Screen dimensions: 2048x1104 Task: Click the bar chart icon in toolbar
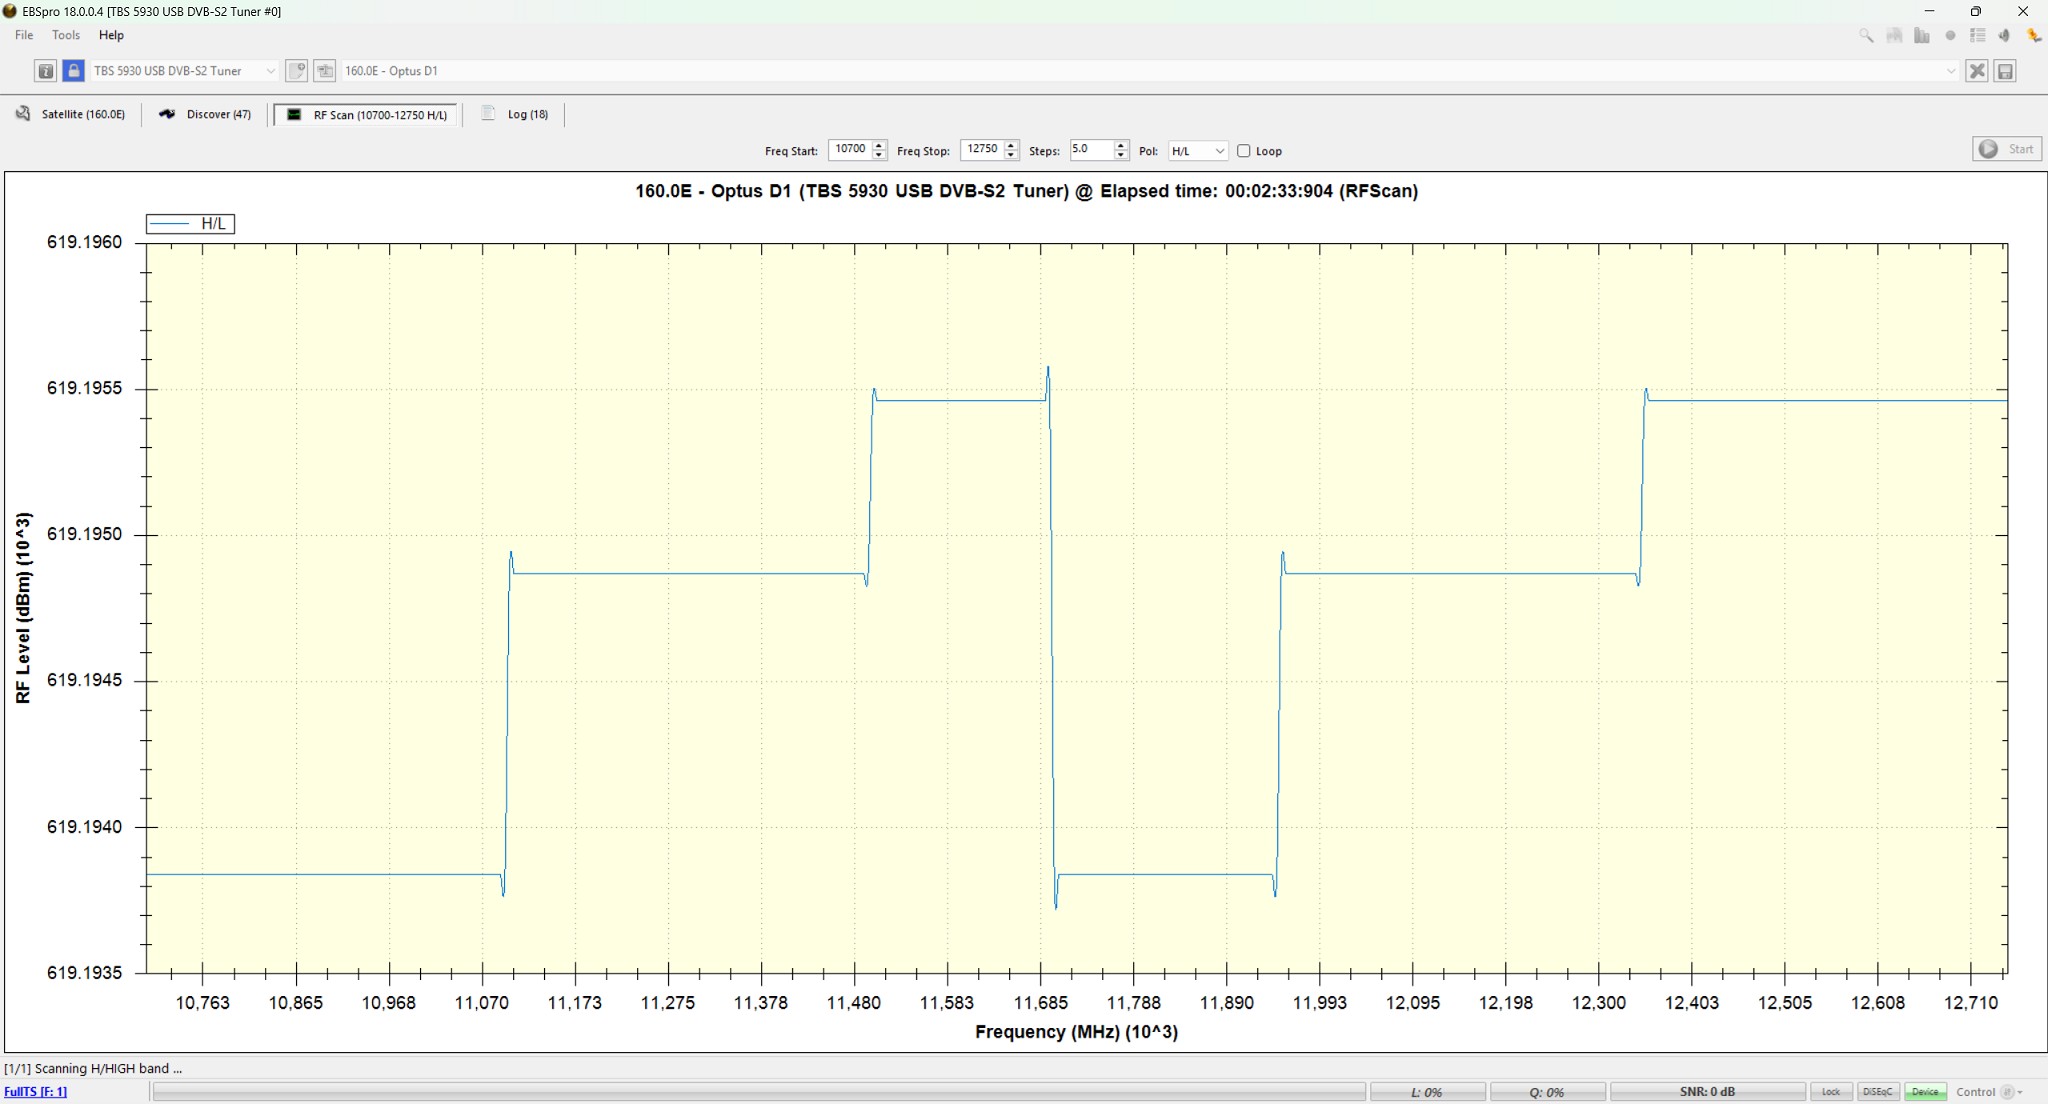tap(1922, 35)
